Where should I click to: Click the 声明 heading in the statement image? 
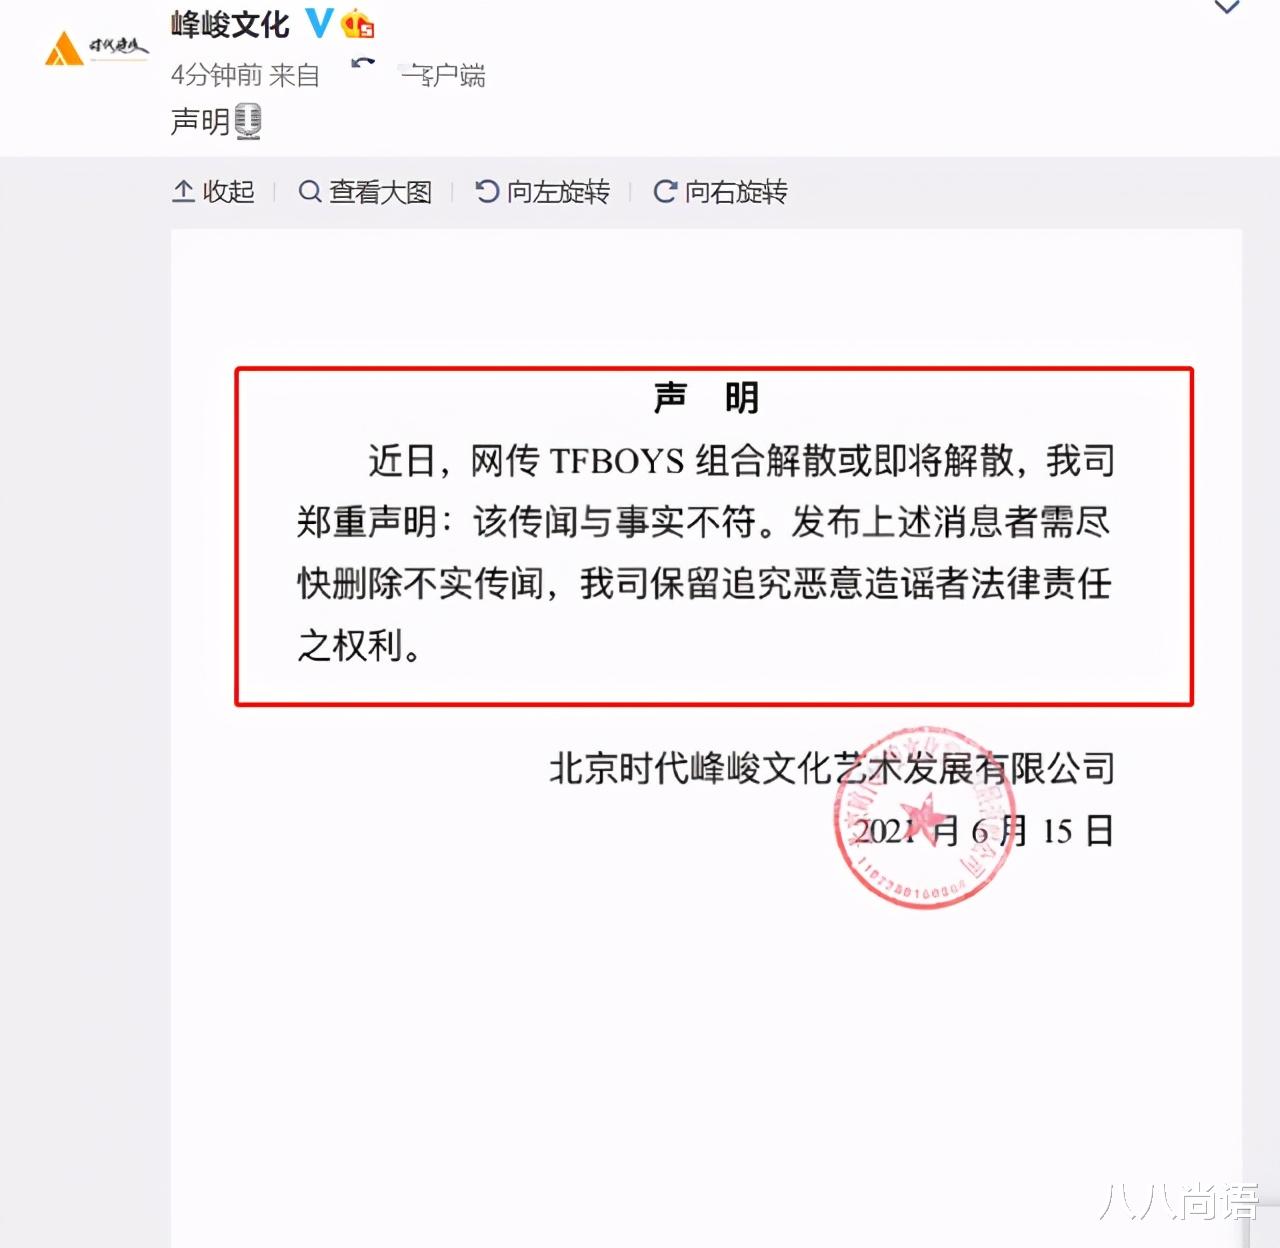[706, 398]
